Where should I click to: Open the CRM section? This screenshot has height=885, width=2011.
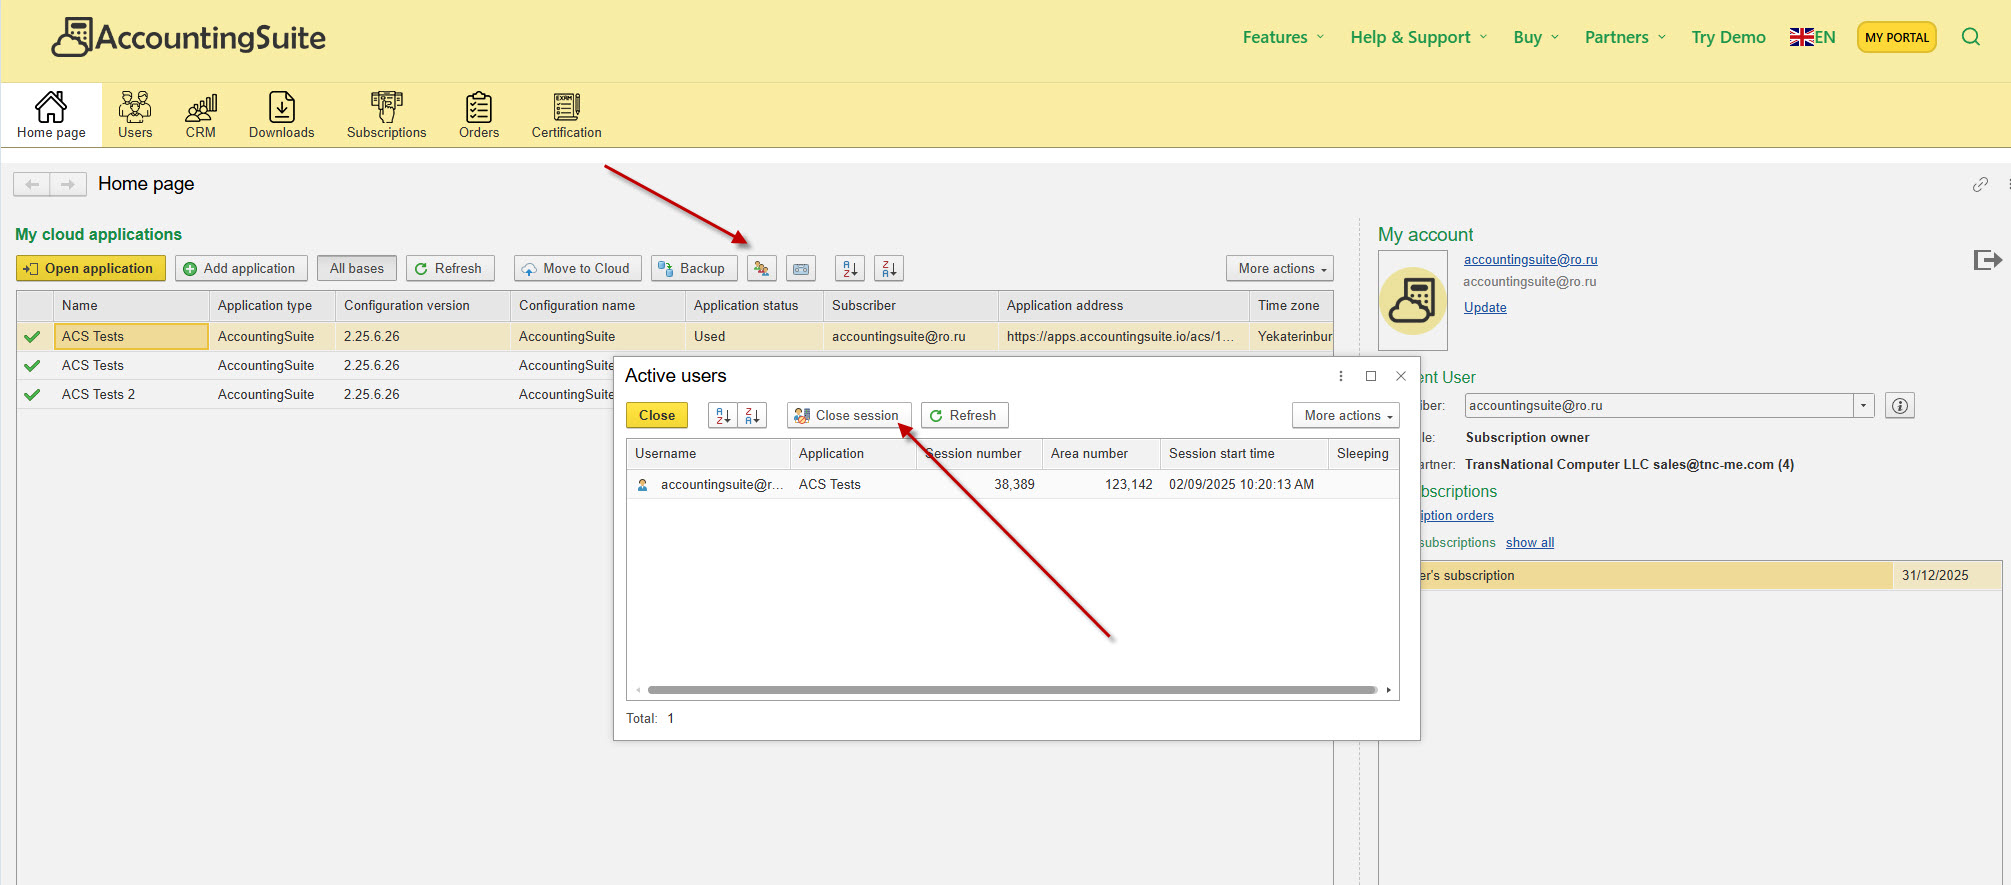click(200, 115)
